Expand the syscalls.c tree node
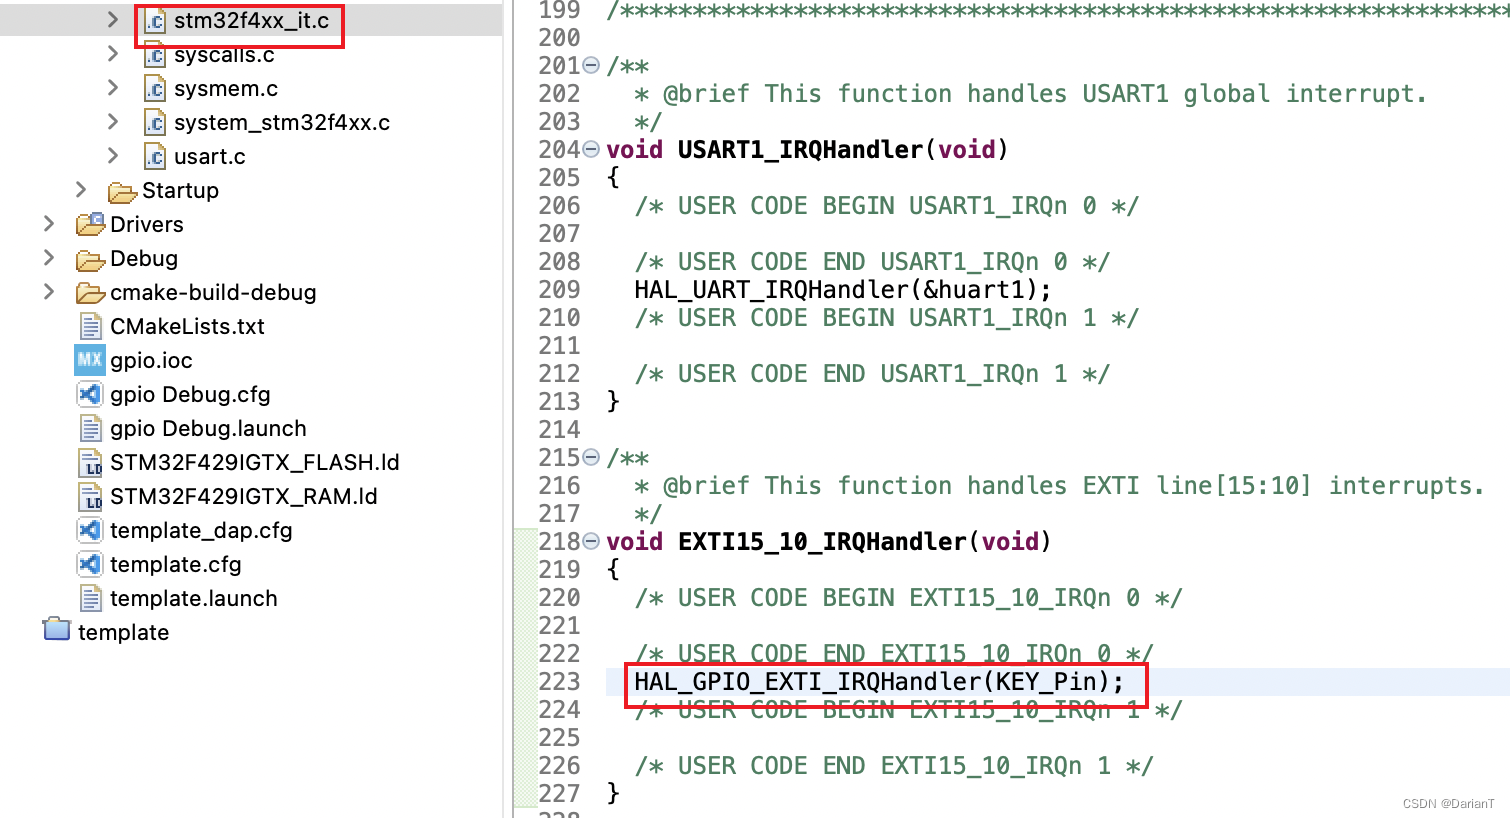This screenshot has height=818, width=1510. 113,54
